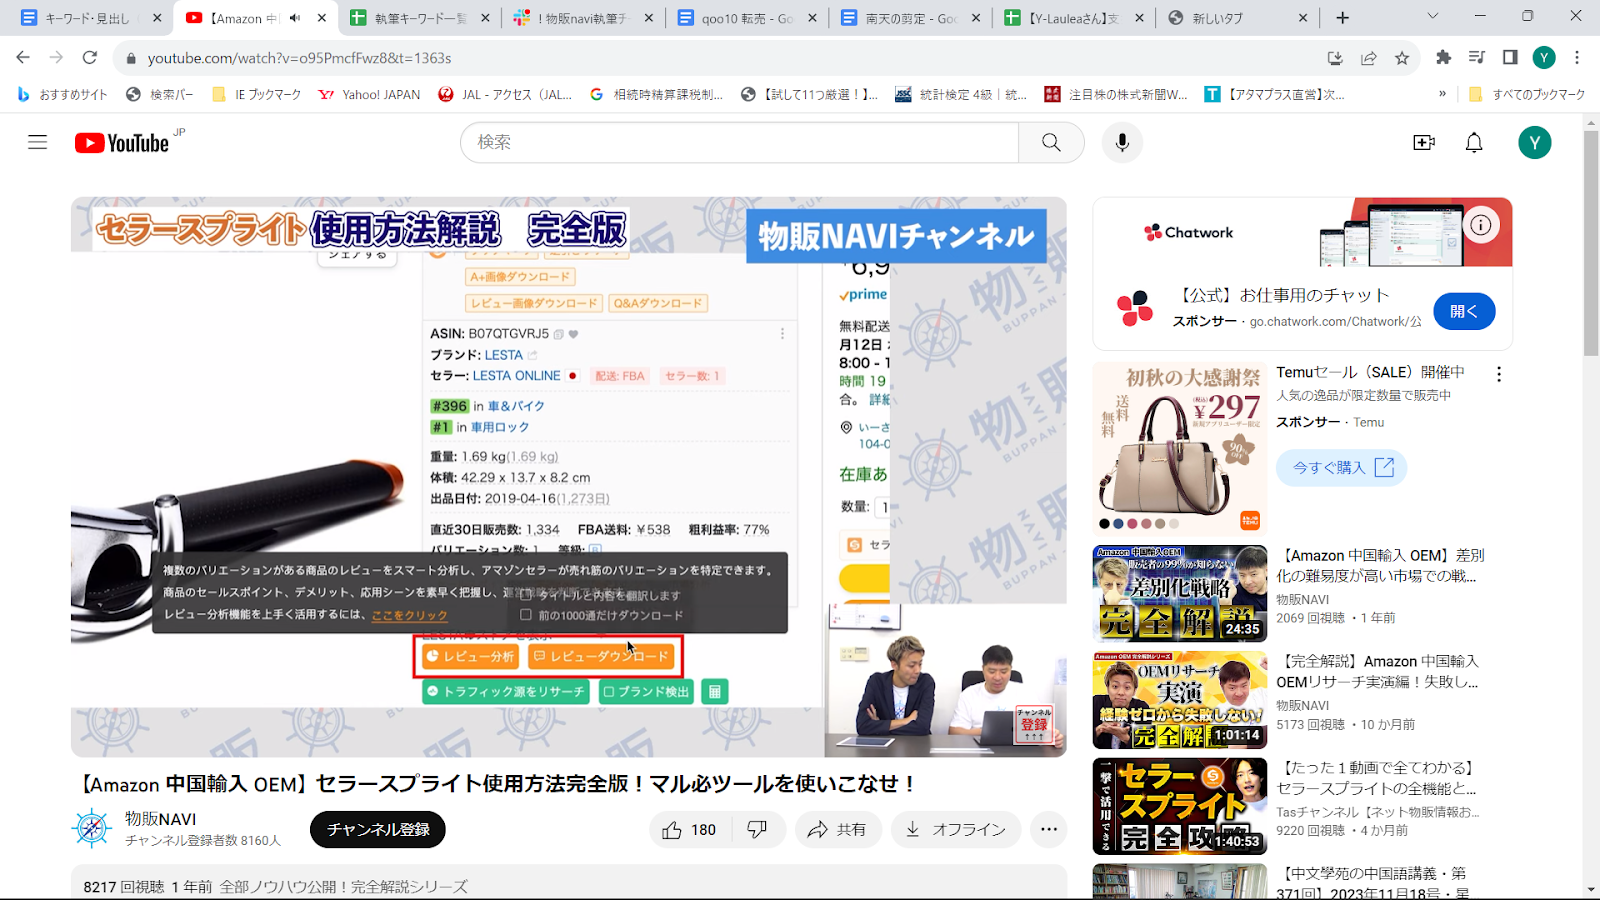The height and width of the screenshot is (900, 1600).
Task: Share the video with 共有 button
Action: tap(838, 829)
